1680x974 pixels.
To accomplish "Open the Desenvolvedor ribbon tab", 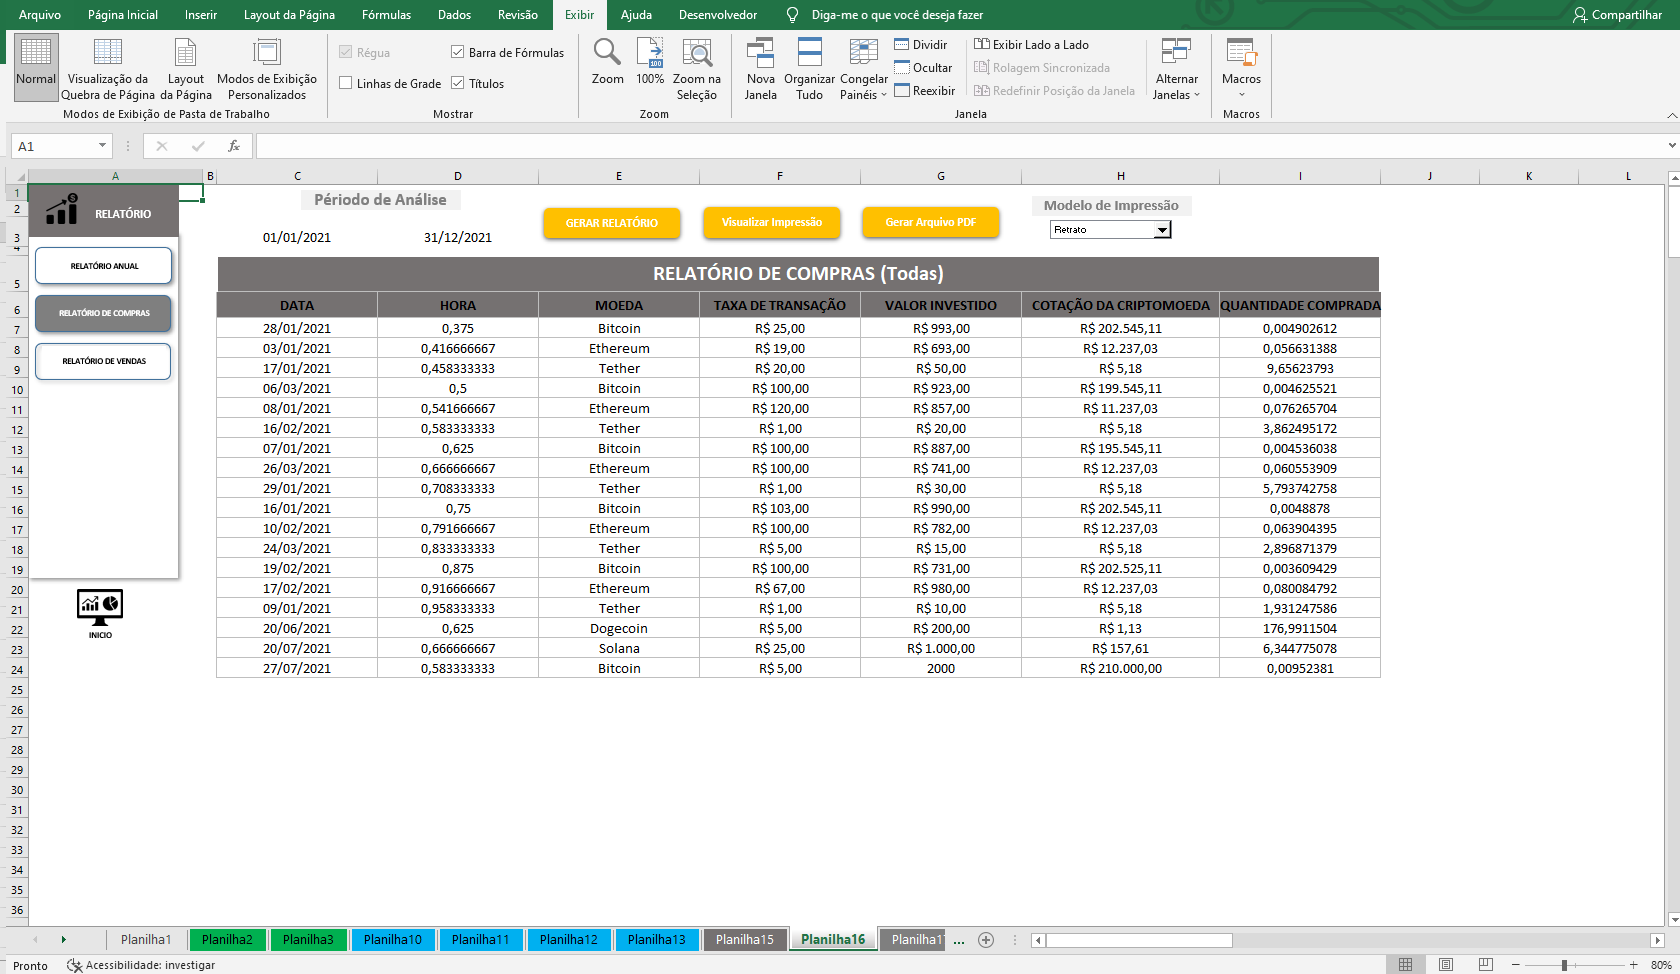I will coord(718,15).
